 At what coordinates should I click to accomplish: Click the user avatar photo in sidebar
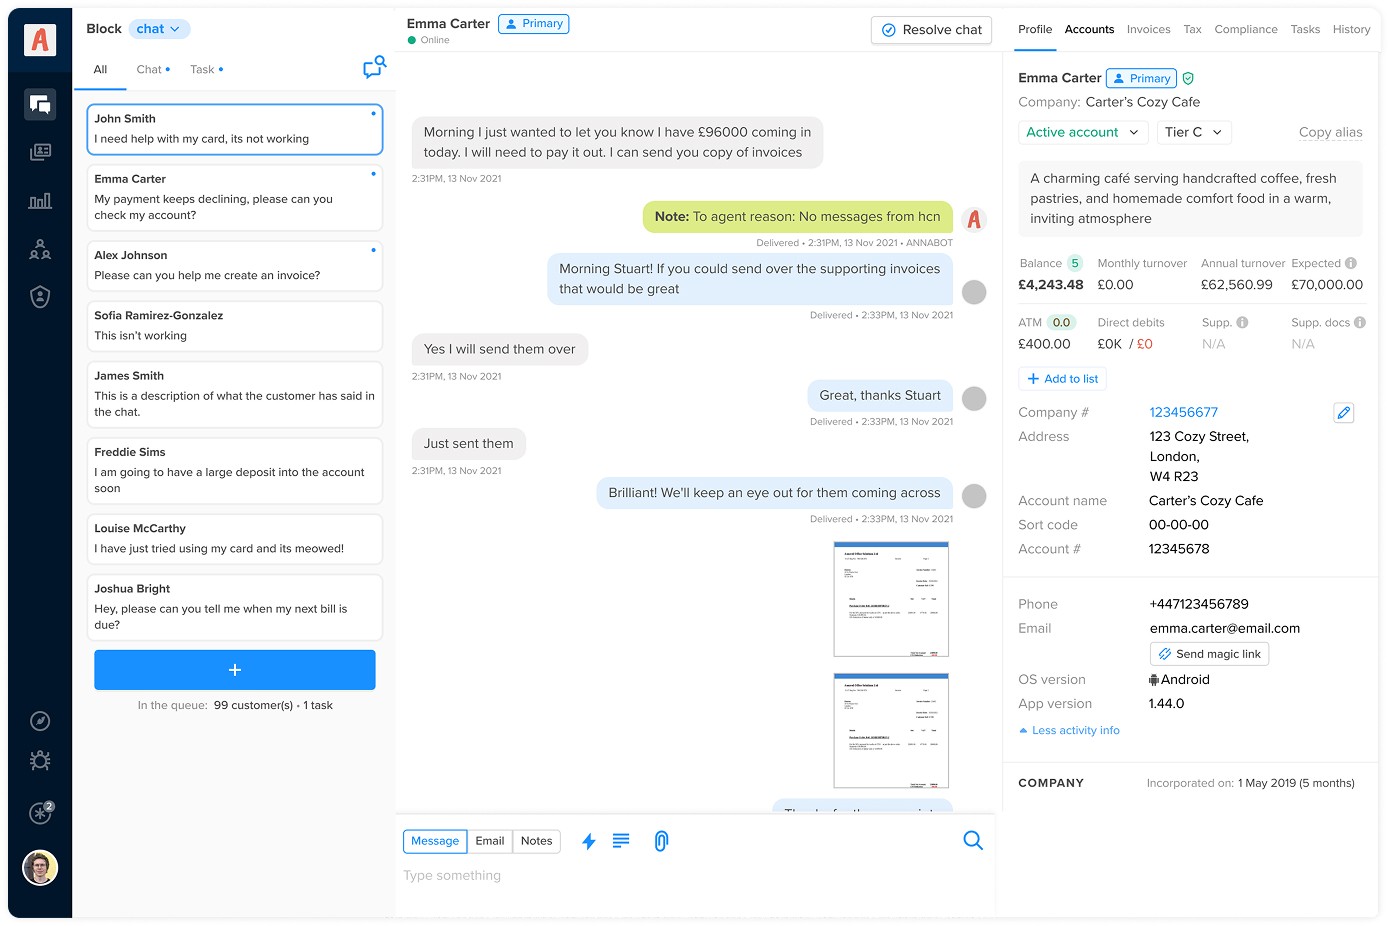tap(40, 868)
